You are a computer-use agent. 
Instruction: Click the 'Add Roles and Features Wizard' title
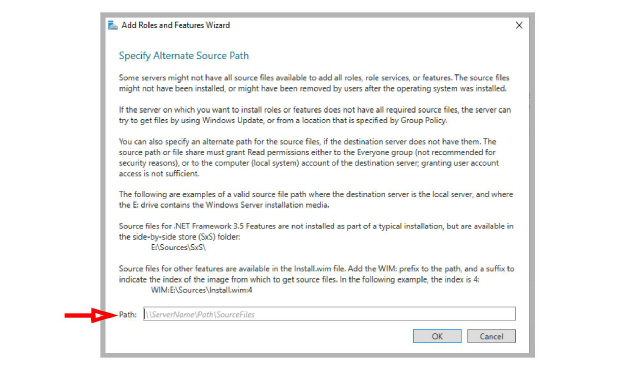(175, 25)
